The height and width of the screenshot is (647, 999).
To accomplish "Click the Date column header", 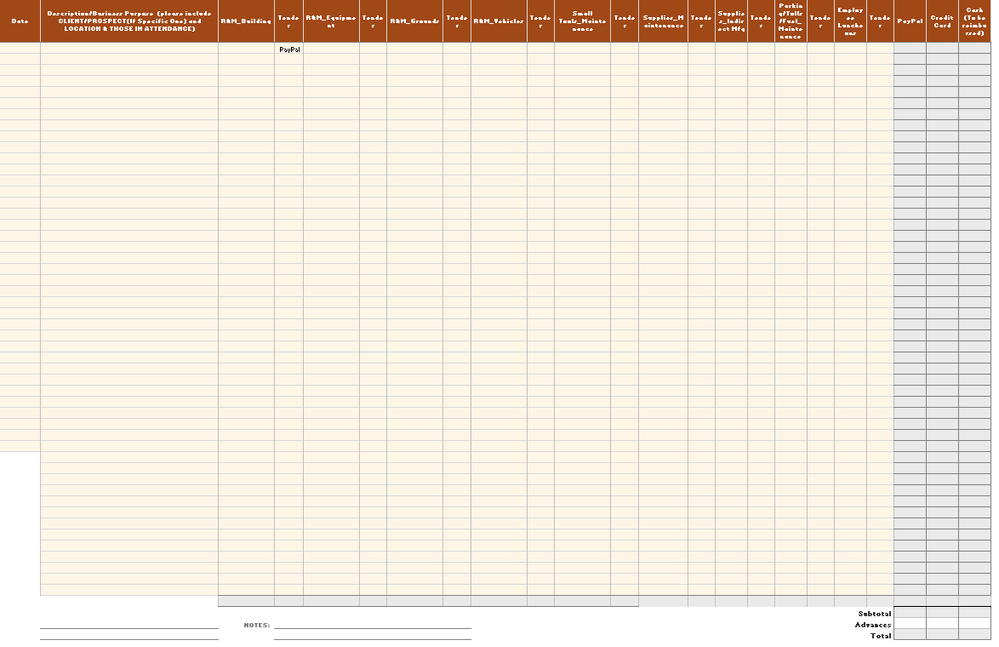I will 20,21.
